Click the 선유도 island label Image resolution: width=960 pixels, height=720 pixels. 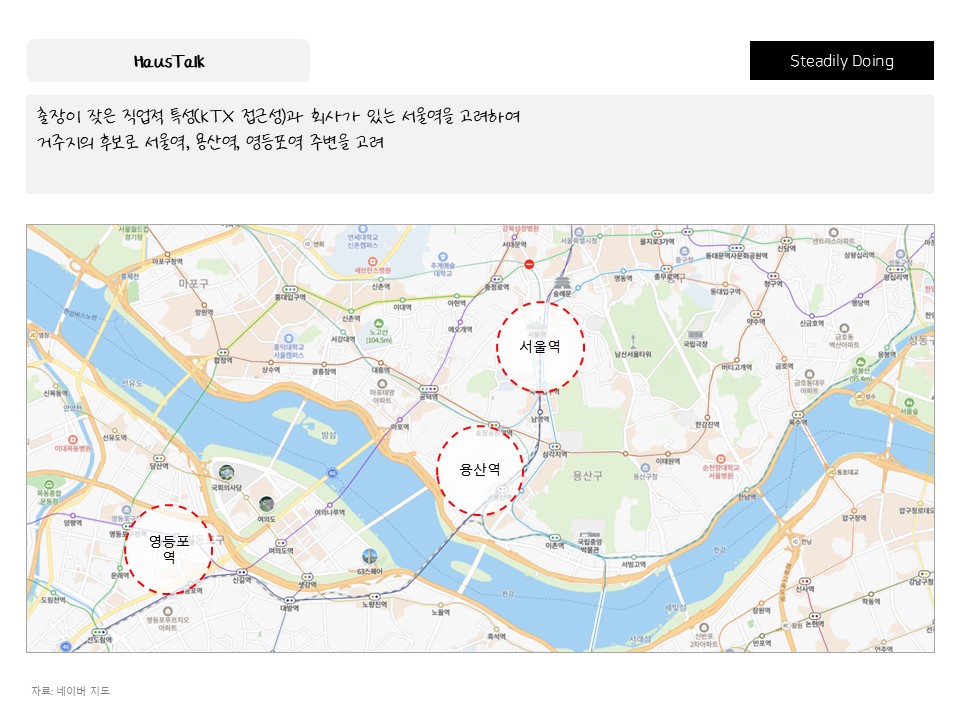point(132,383)
